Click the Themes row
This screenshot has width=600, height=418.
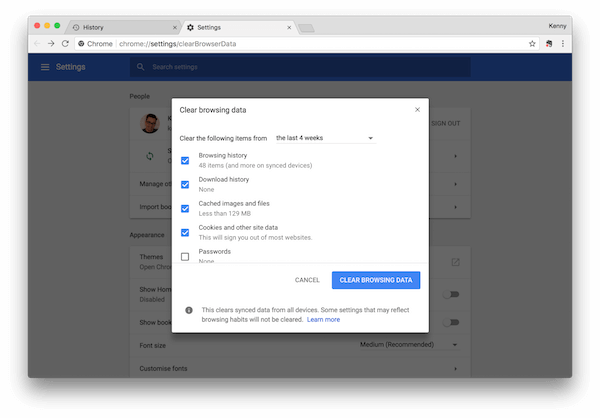point(300,262)
